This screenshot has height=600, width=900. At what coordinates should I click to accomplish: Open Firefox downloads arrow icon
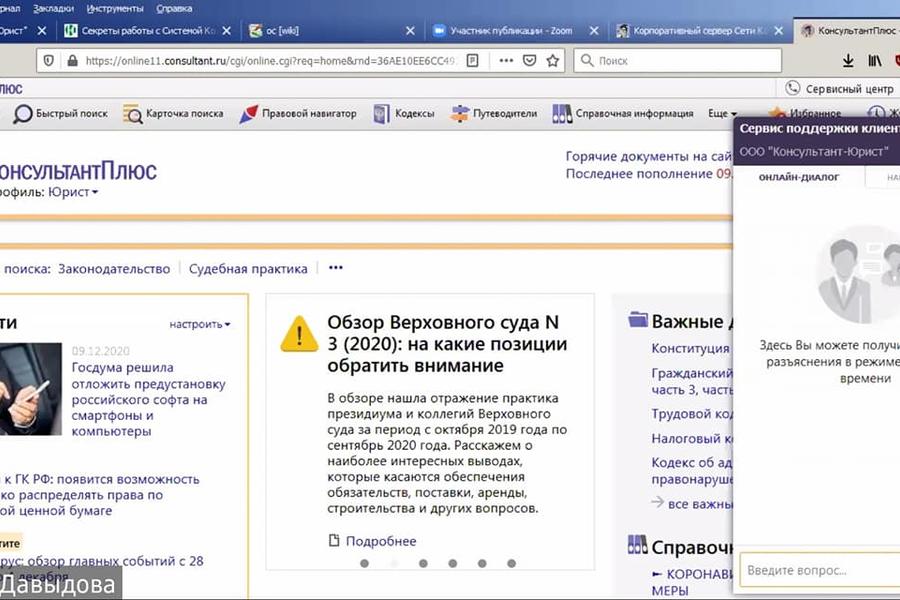[x=848, y=60]
